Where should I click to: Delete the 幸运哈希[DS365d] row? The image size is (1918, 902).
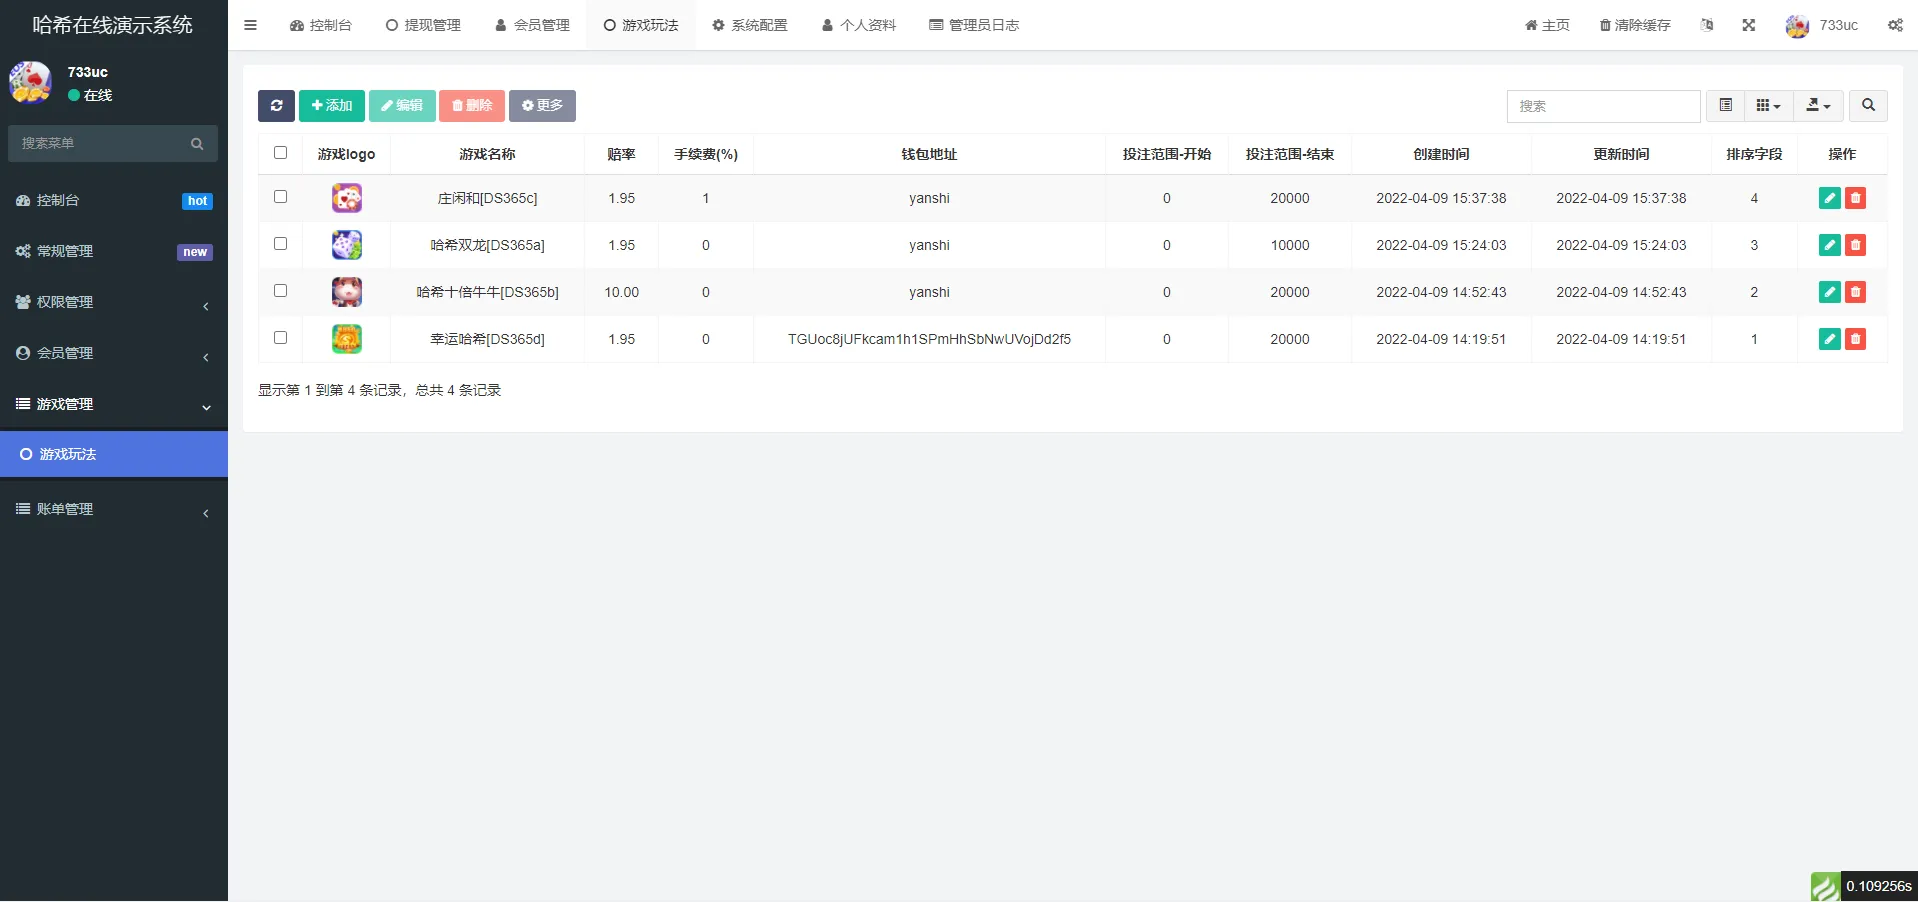(x=1855, y=339)
